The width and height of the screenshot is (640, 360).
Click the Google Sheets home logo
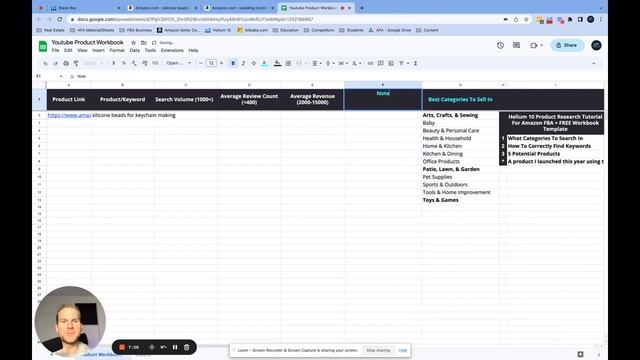pyautogui.click(x=43, y=46)
